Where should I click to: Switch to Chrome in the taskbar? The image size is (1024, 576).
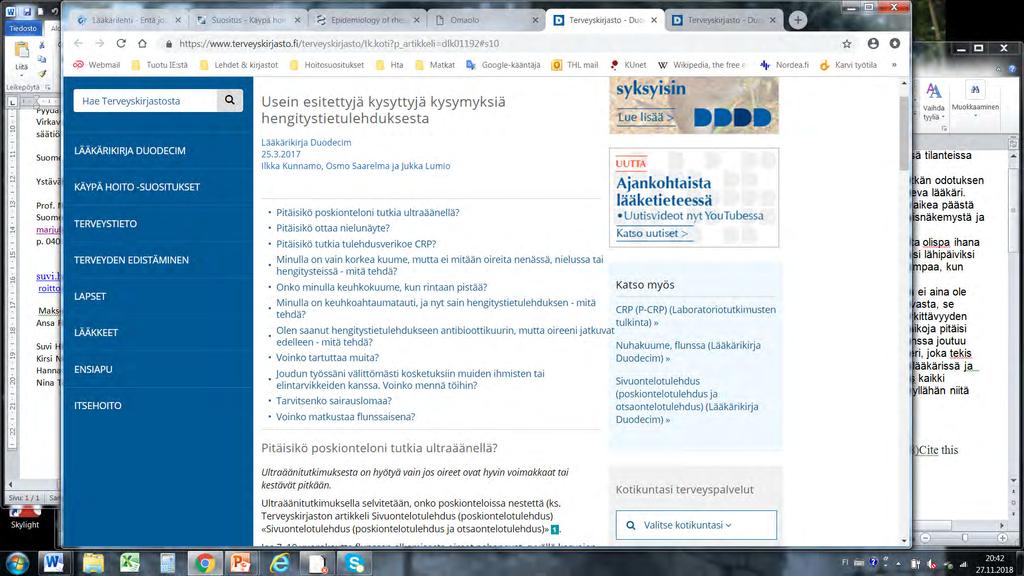pos(204,563)
